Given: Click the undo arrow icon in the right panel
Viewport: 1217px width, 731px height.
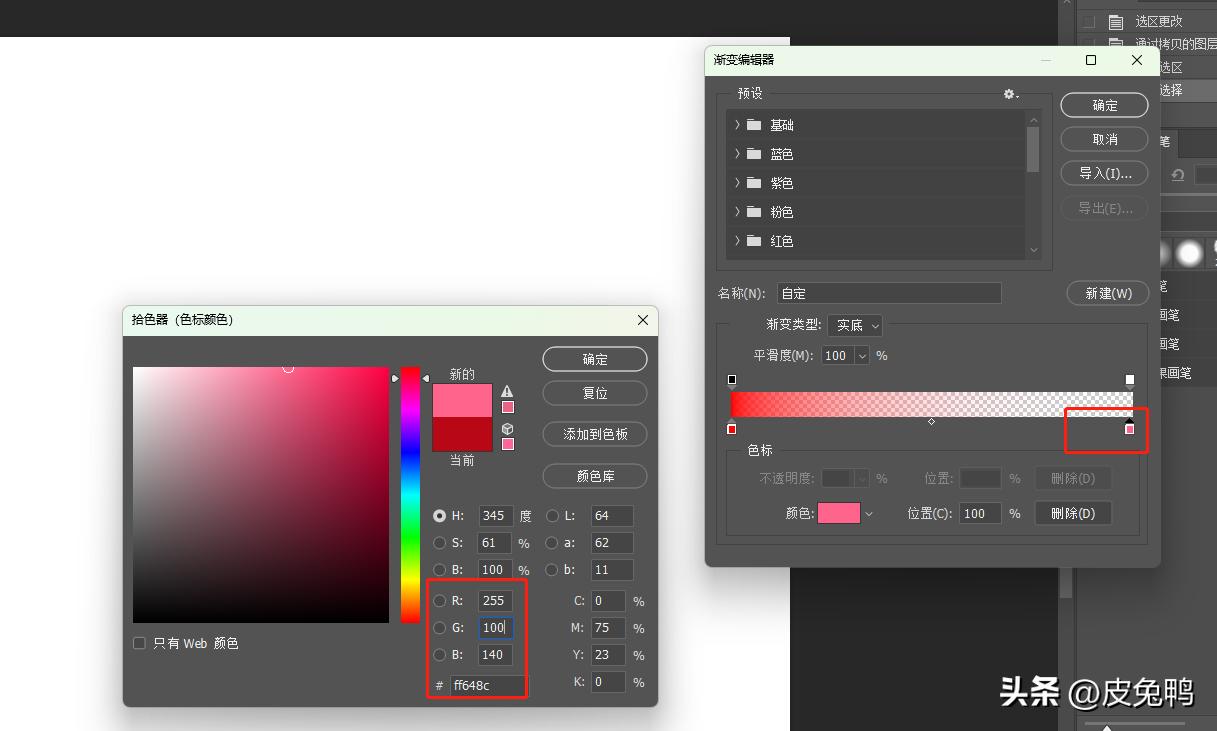Looking at the screenshot, I should [x=1178, y=175].
